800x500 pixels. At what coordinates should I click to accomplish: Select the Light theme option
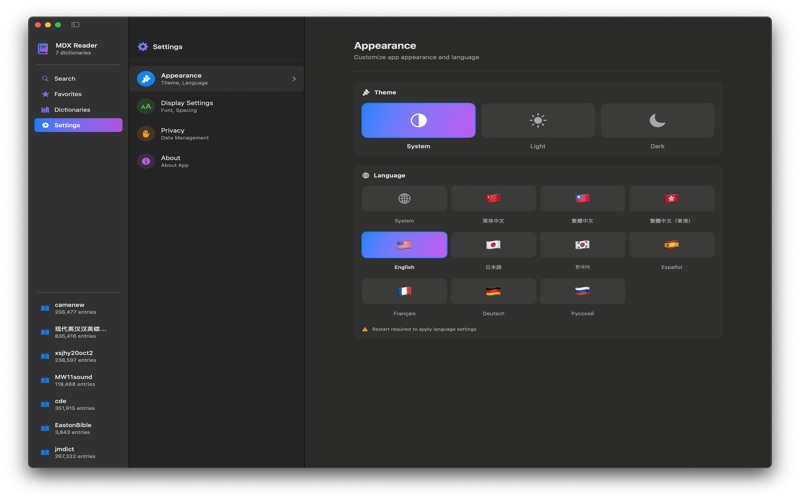[538, 120]
